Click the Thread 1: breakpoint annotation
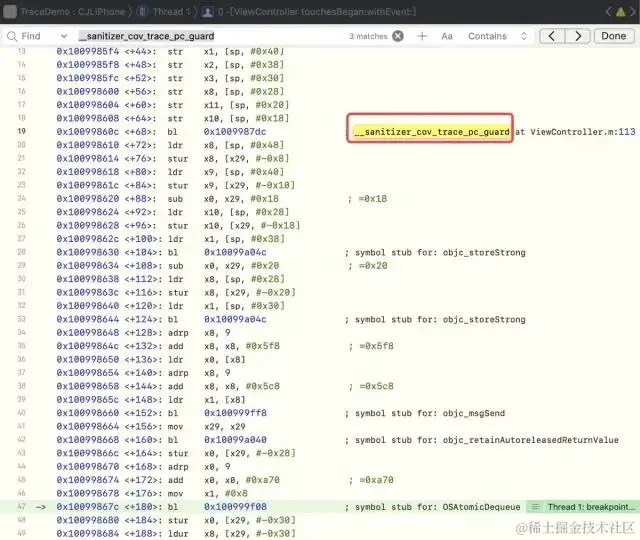This screenshot has width=640, height=540. [584, 507]
